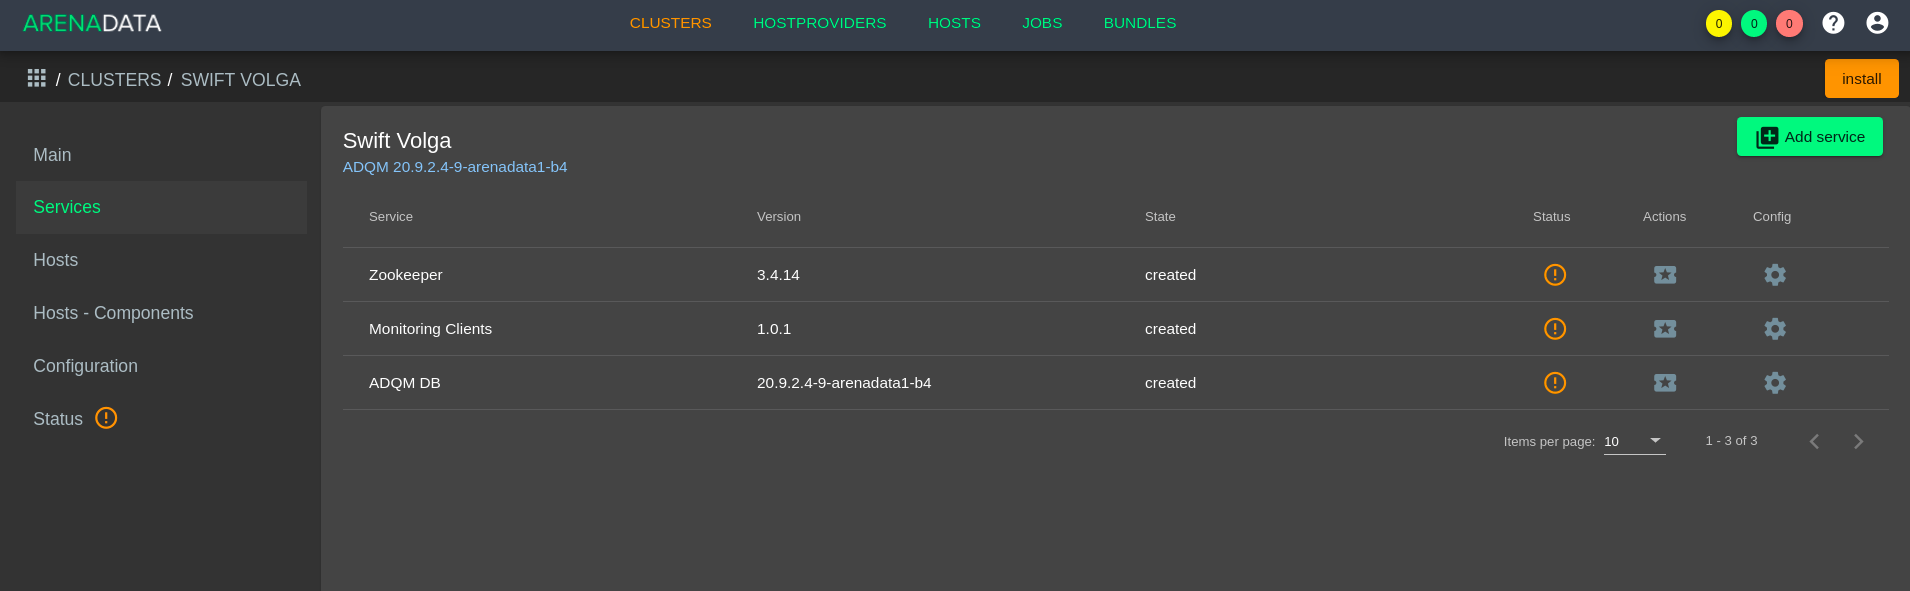Screen dimensions: 1910x591
Task: Select Hosts - Components in the sidebar
Action: [x=161, y=313]
